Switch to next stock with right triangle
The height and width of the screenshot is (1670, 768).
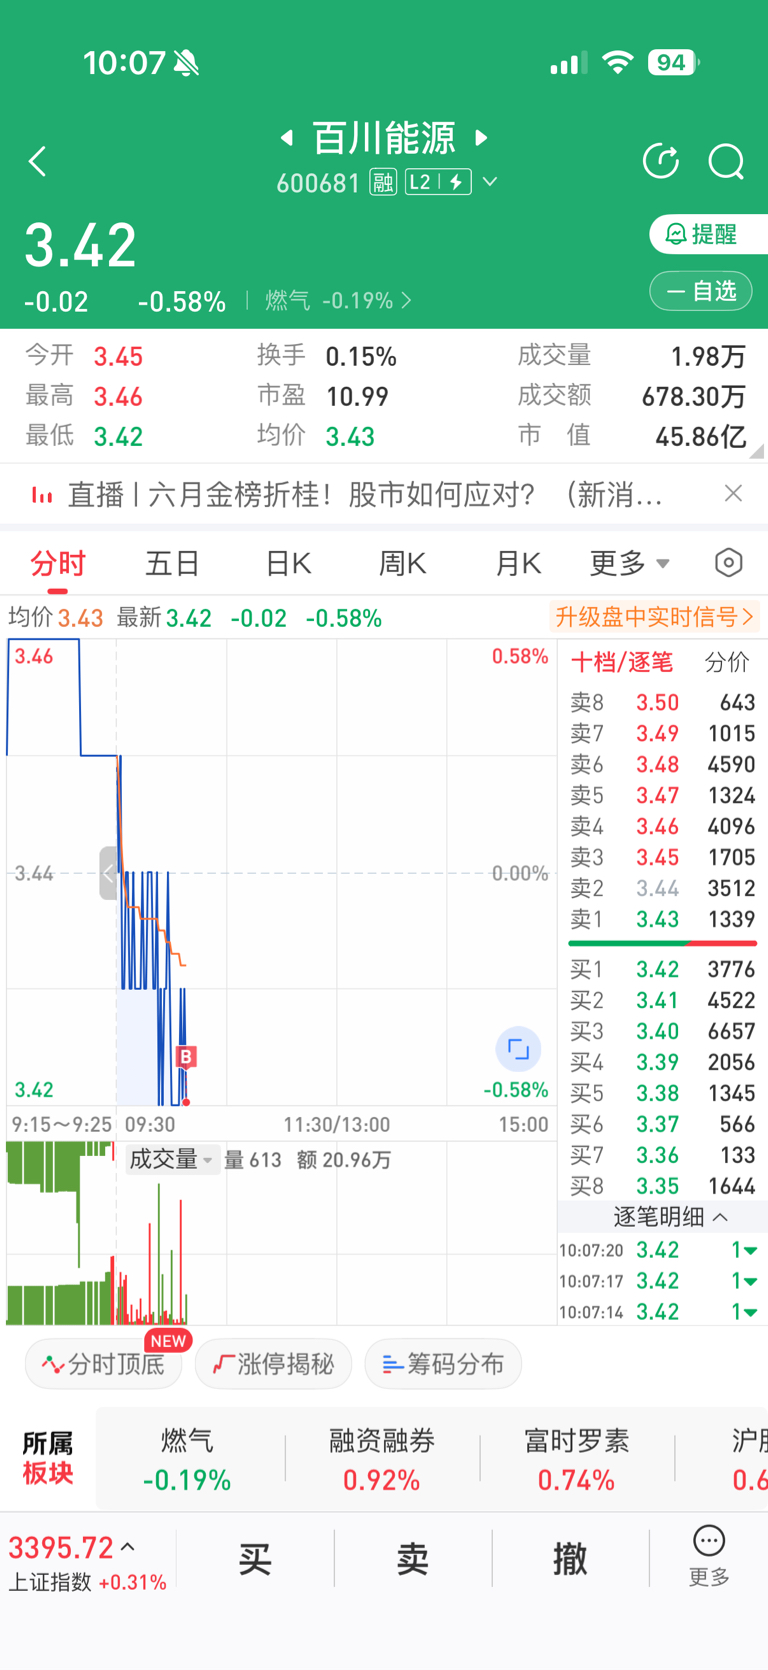[x=481, y=137]
